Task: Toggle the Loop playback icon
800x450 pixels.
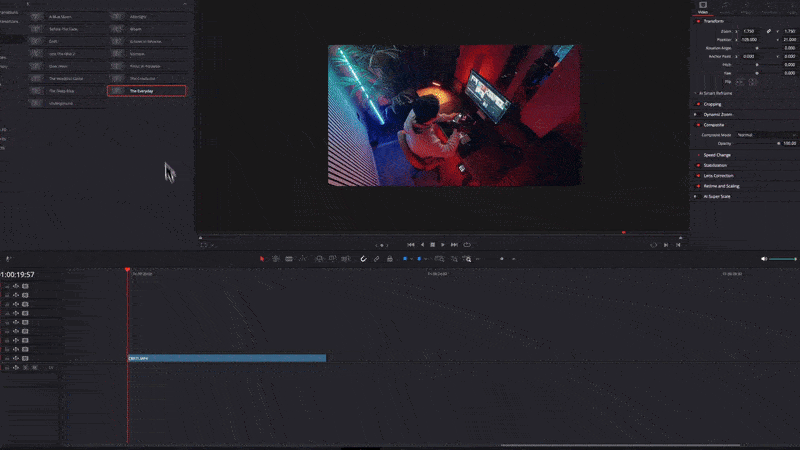Action: pyautogui.click(x=466, y=244)
